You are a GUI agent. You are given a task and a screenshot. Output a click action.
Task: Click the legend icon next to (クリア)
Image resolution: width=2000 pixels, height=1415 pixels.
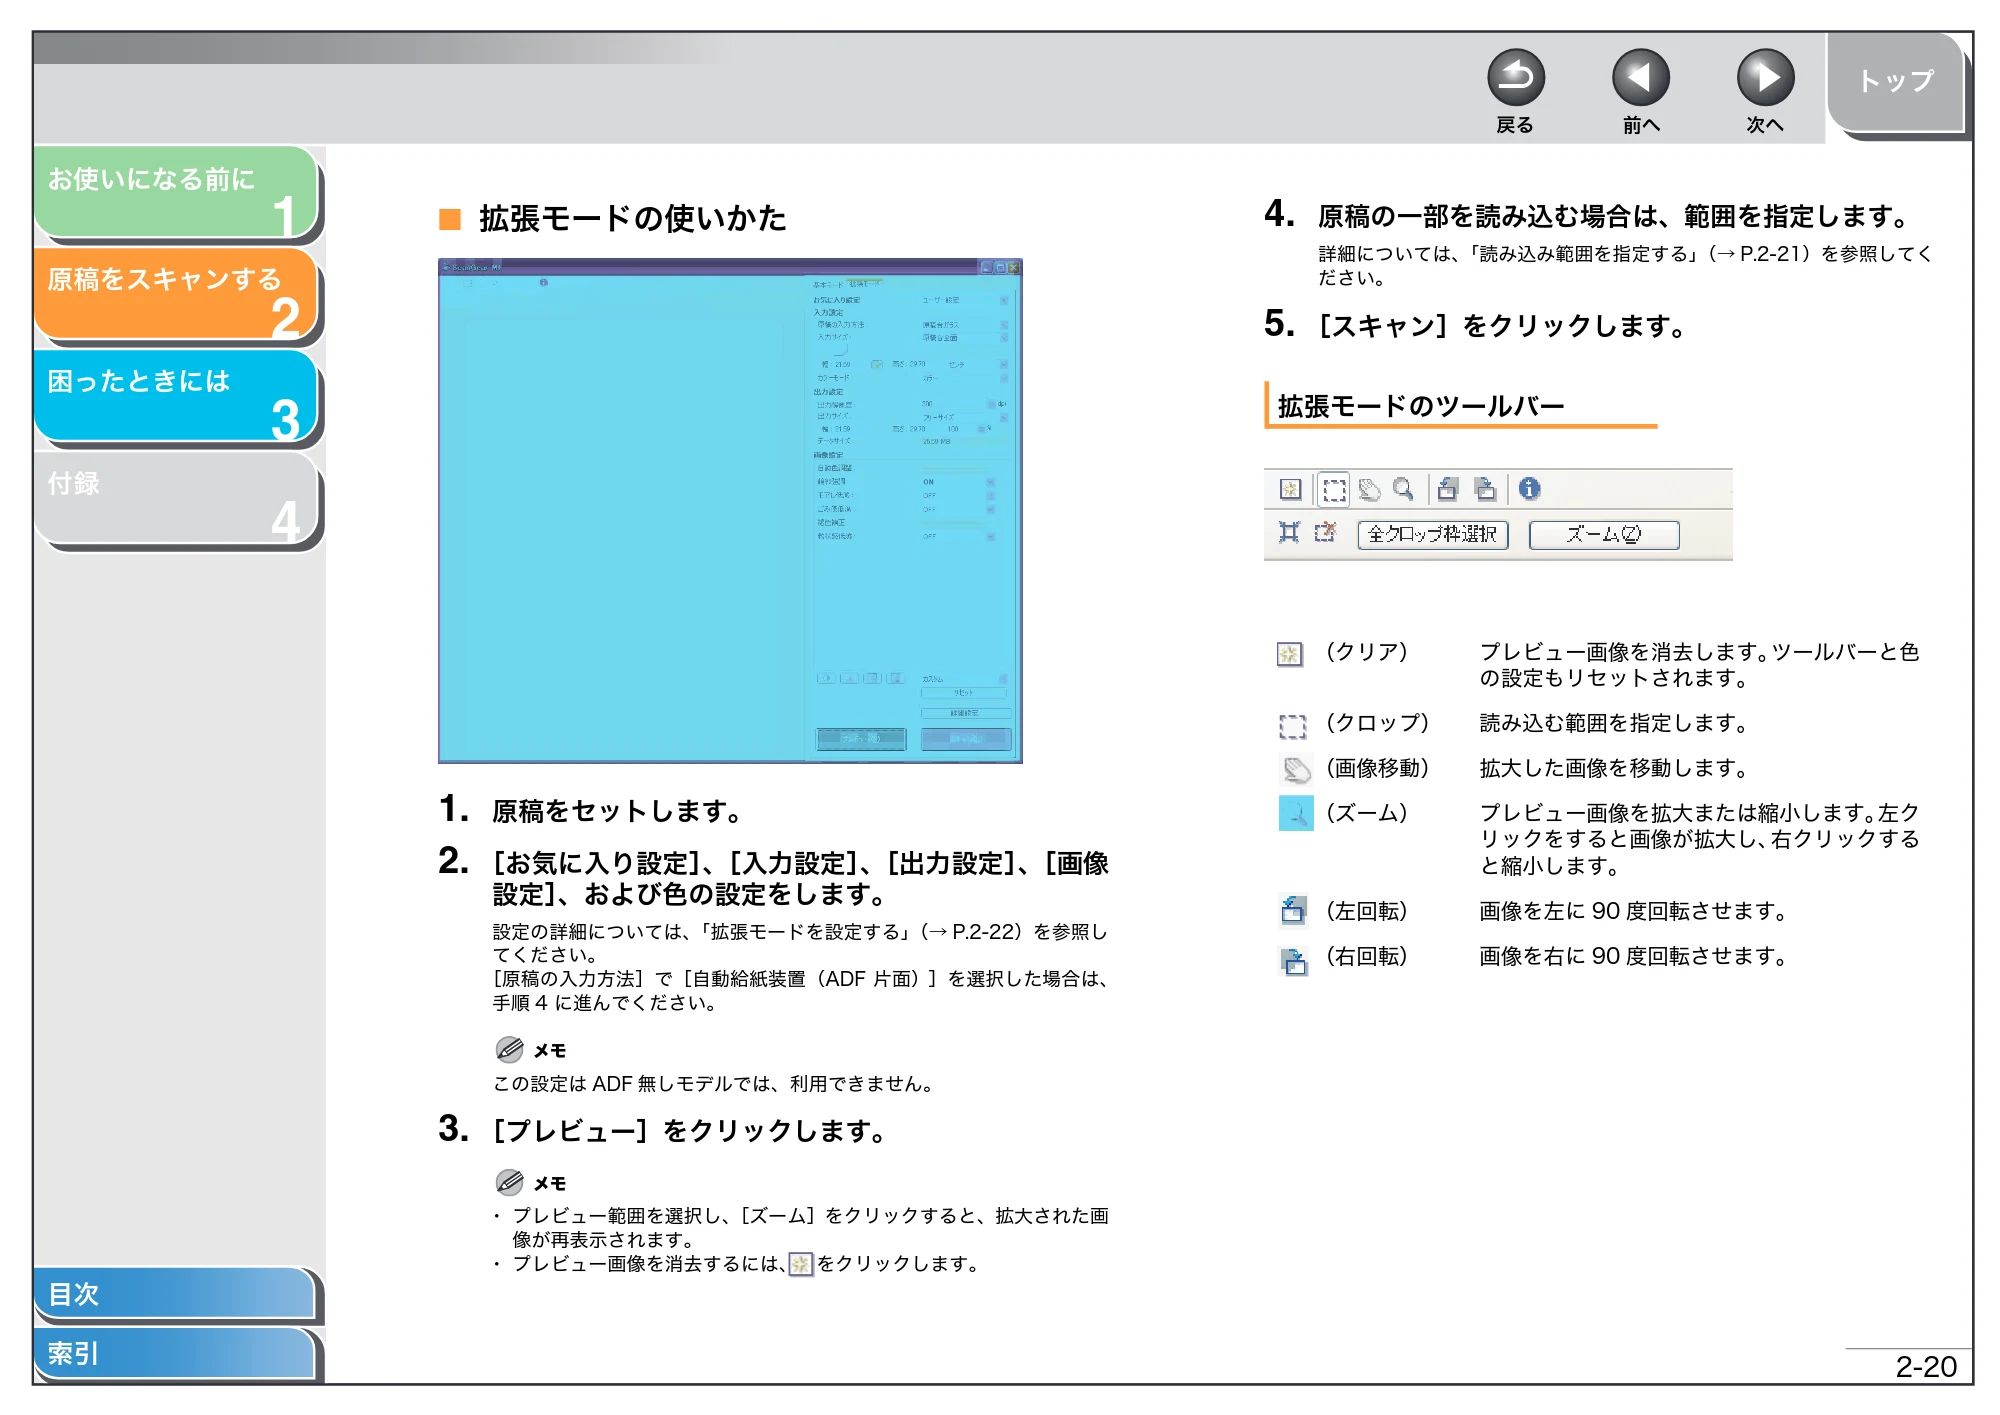pyautogui.click(x=1290, y=654)
